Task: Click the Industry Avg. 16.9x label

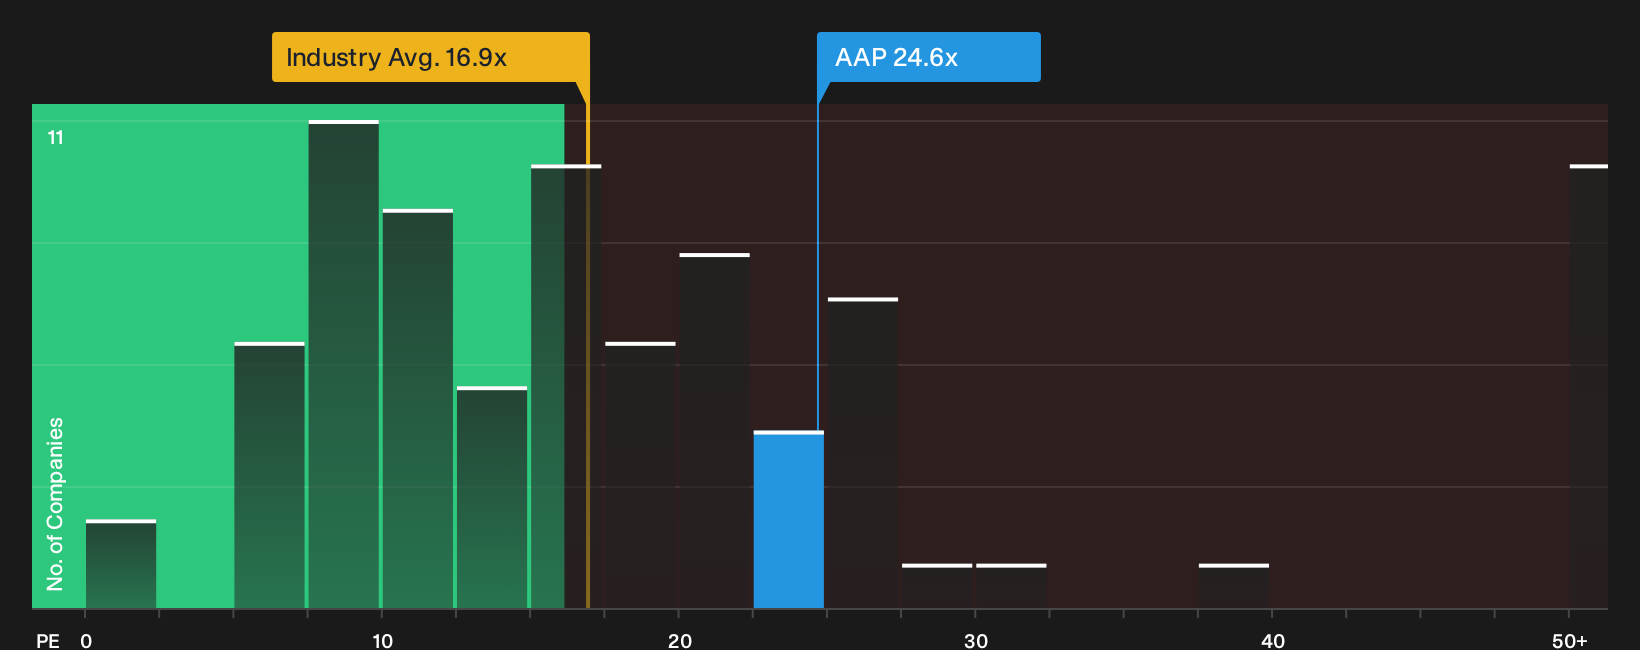Action: point(431,57)
